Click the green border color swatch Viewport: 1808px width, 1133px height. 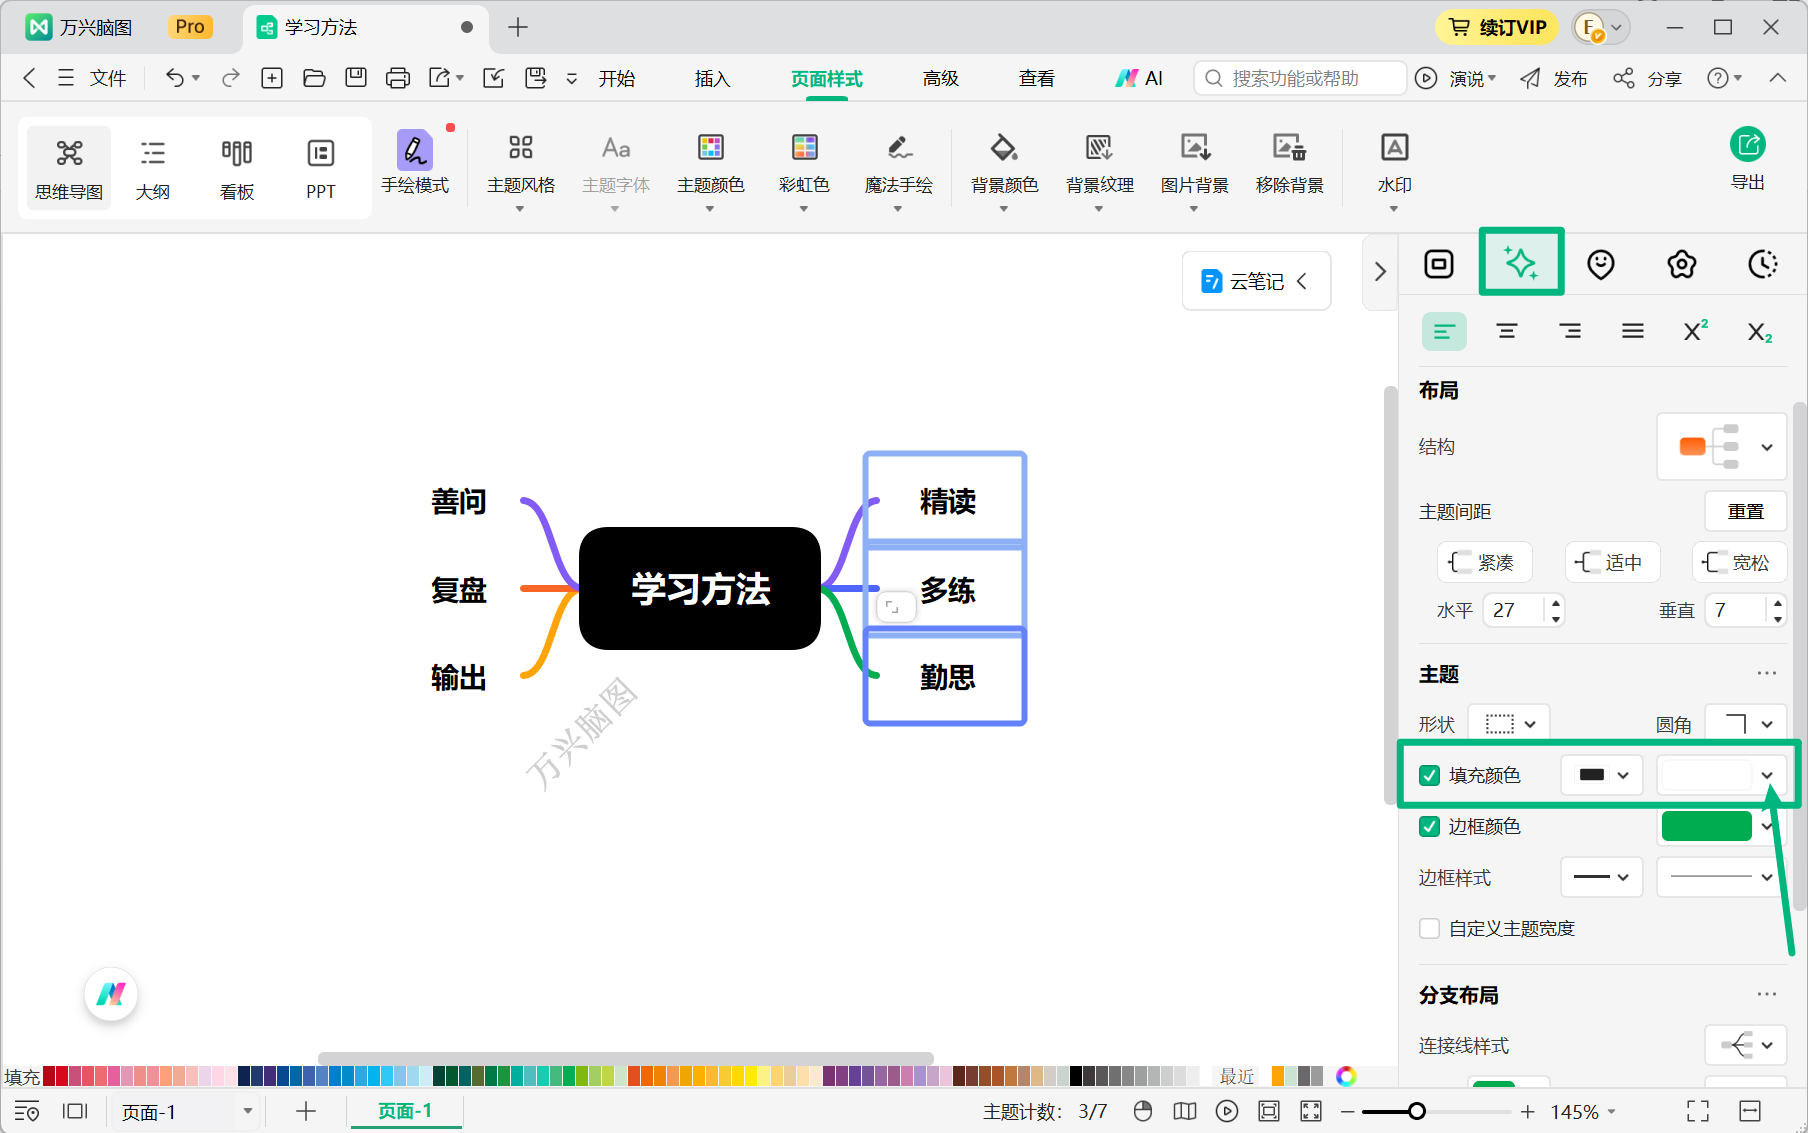pos(1706,826)
